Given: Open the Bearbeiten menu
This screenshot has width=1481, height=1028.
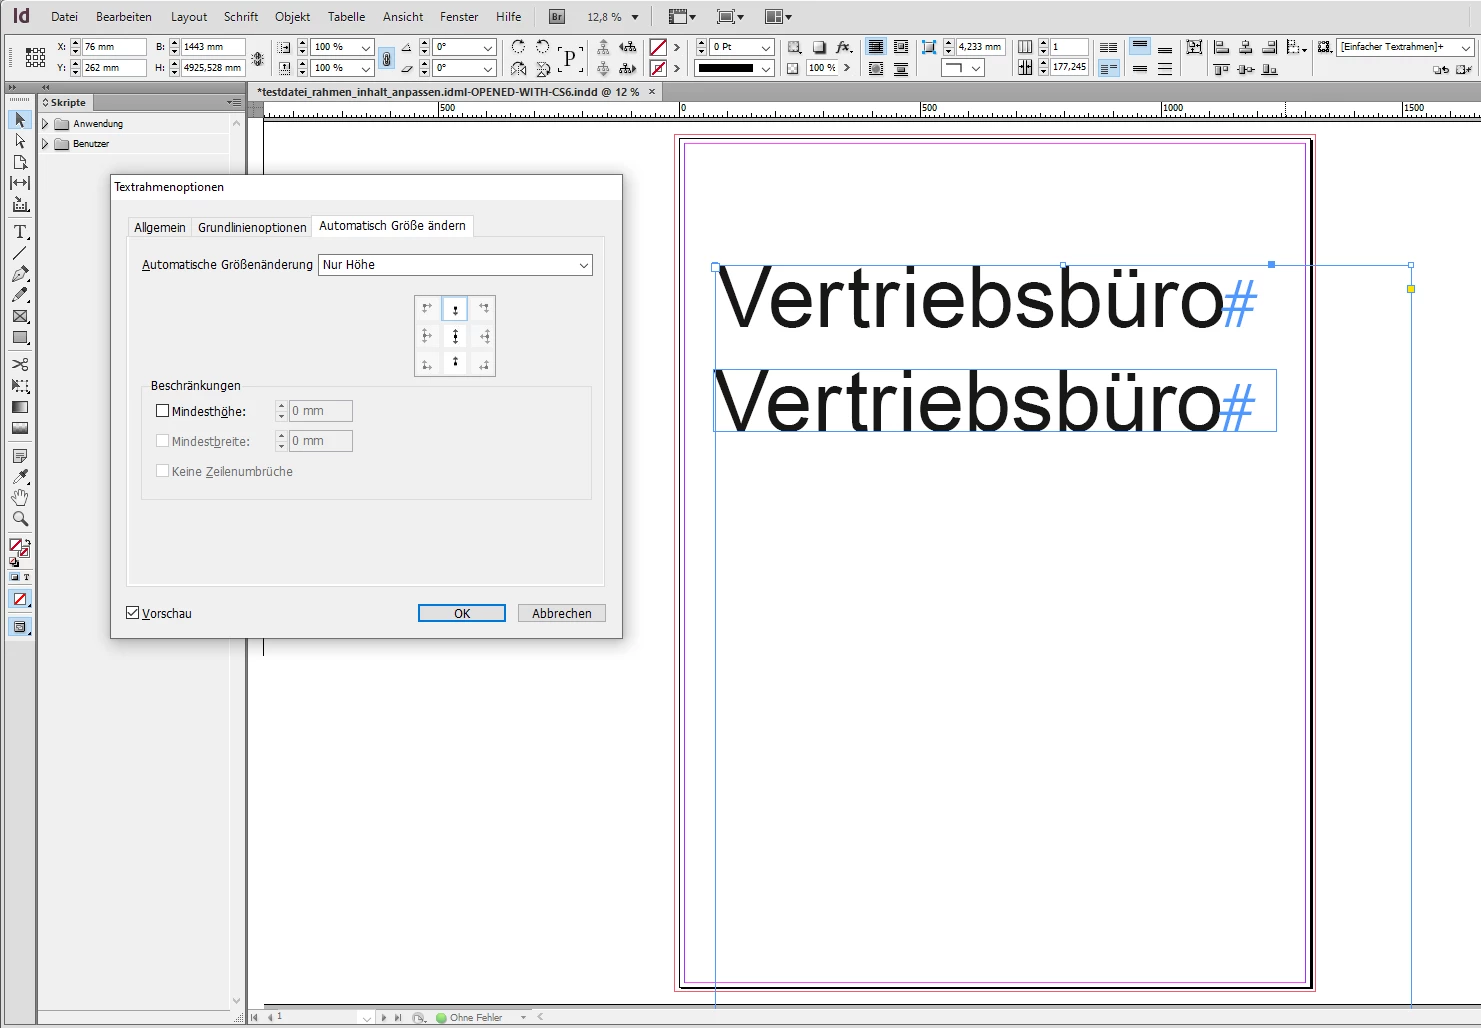Looking at the screenshot, I should (x=124, y=17).
